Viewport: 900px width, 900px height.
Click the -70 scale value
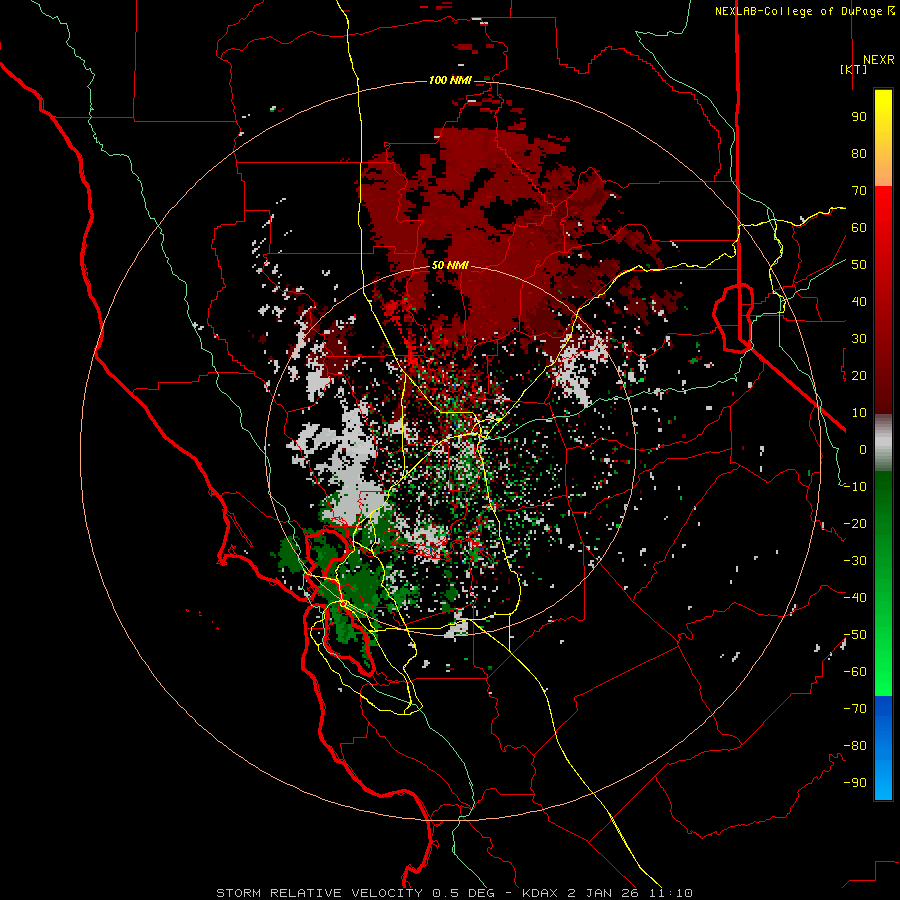click(x=855, y=709)
